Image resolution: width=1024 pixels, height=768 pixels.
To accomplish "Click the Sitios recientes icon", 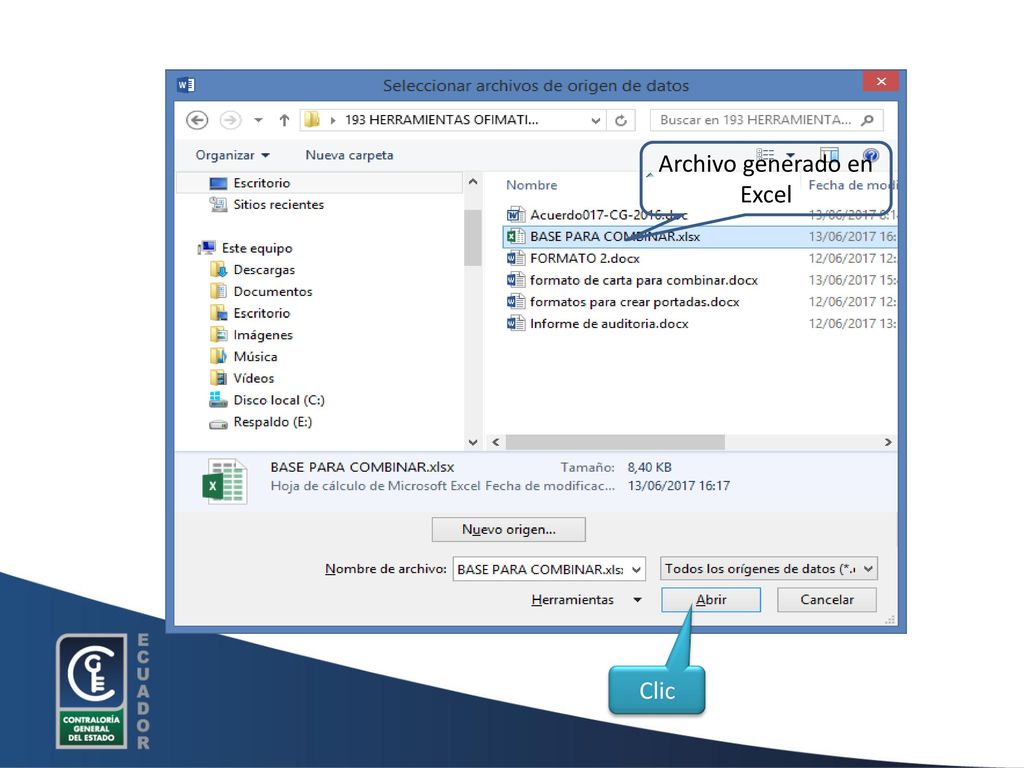I will [x=218, y=204].
